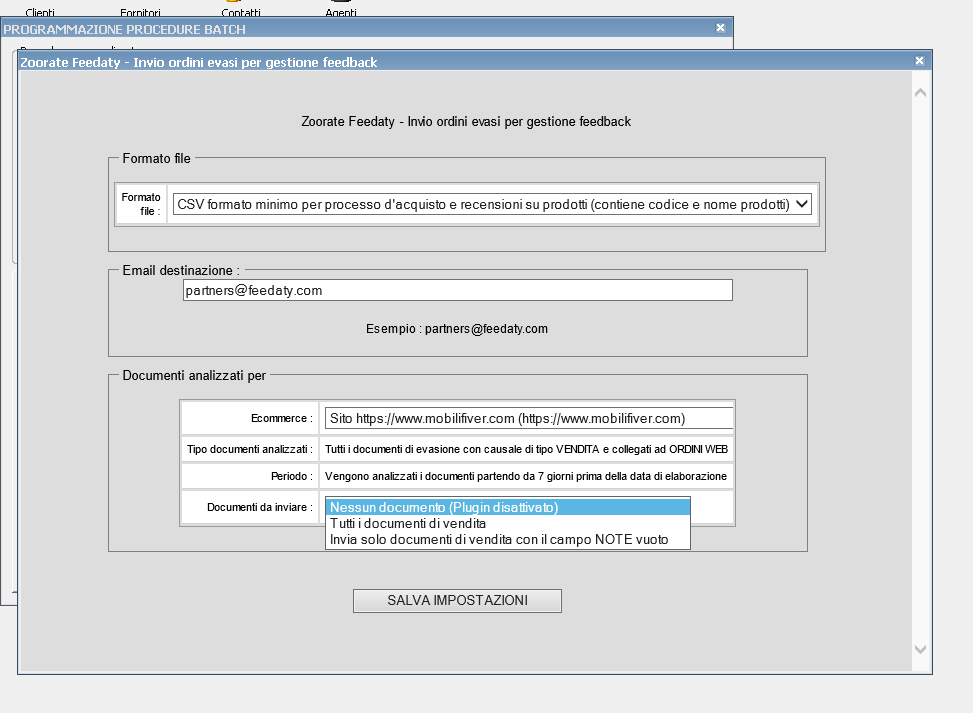Click the 'Ecommerce :' label
Image resolution: width=973 pixels, height=713 pixels.
pyautogui.click(x=282, y=418)
